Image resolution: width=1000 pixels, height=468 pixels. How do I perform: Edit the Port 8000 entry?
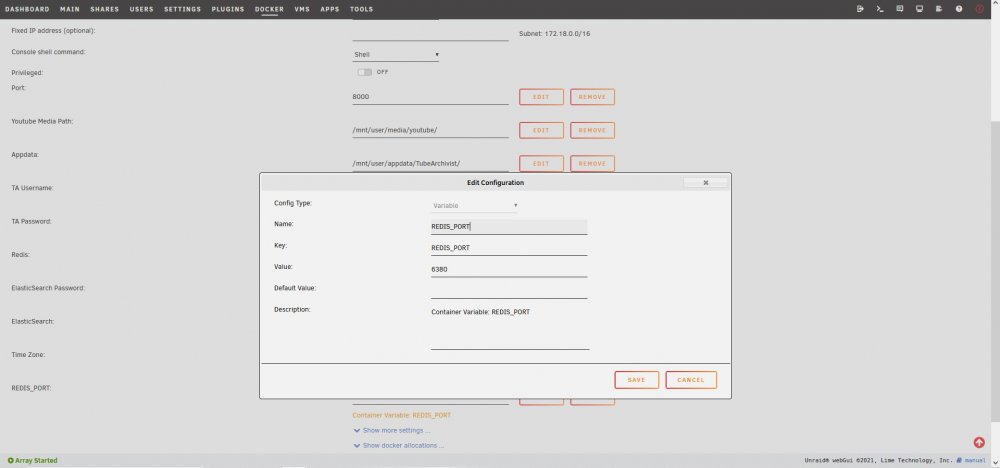click(x=541, y=97)
